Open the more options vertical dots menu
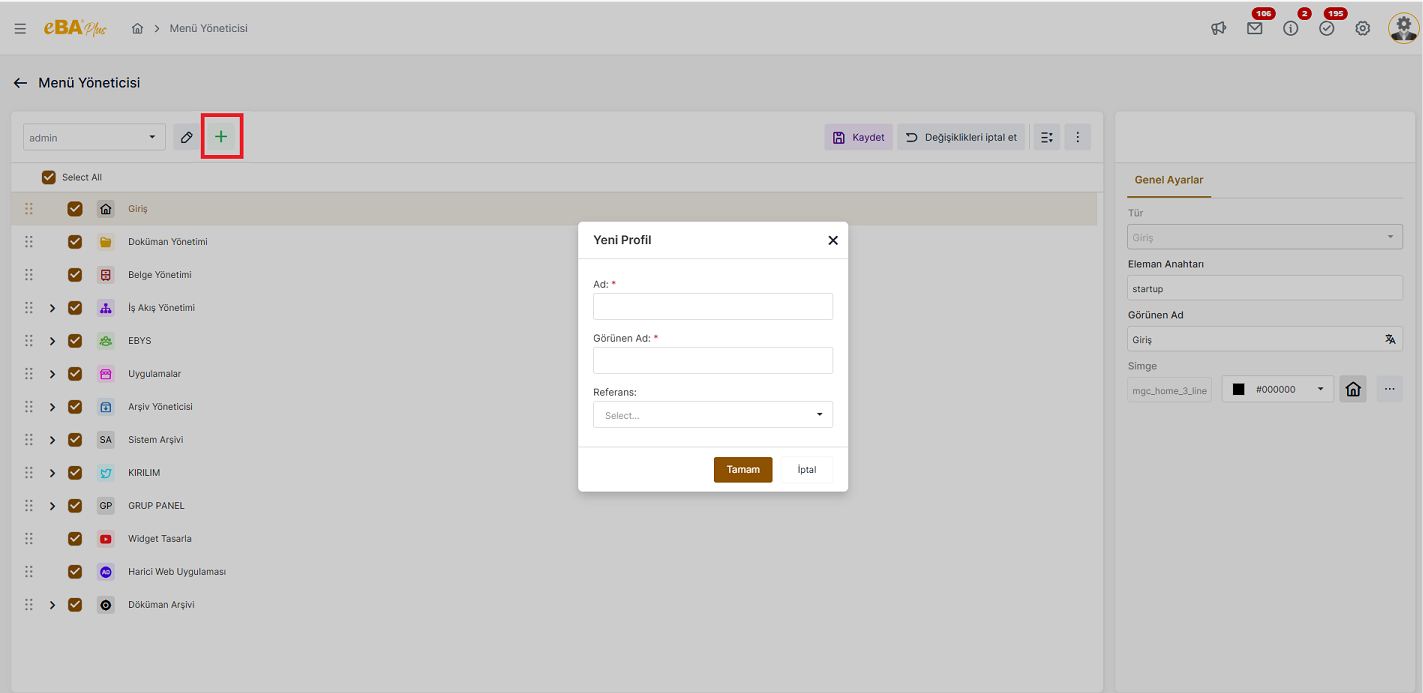The width and height of the screenshot is (1423, 693). pyautogui.click(x=1077, y=137)
